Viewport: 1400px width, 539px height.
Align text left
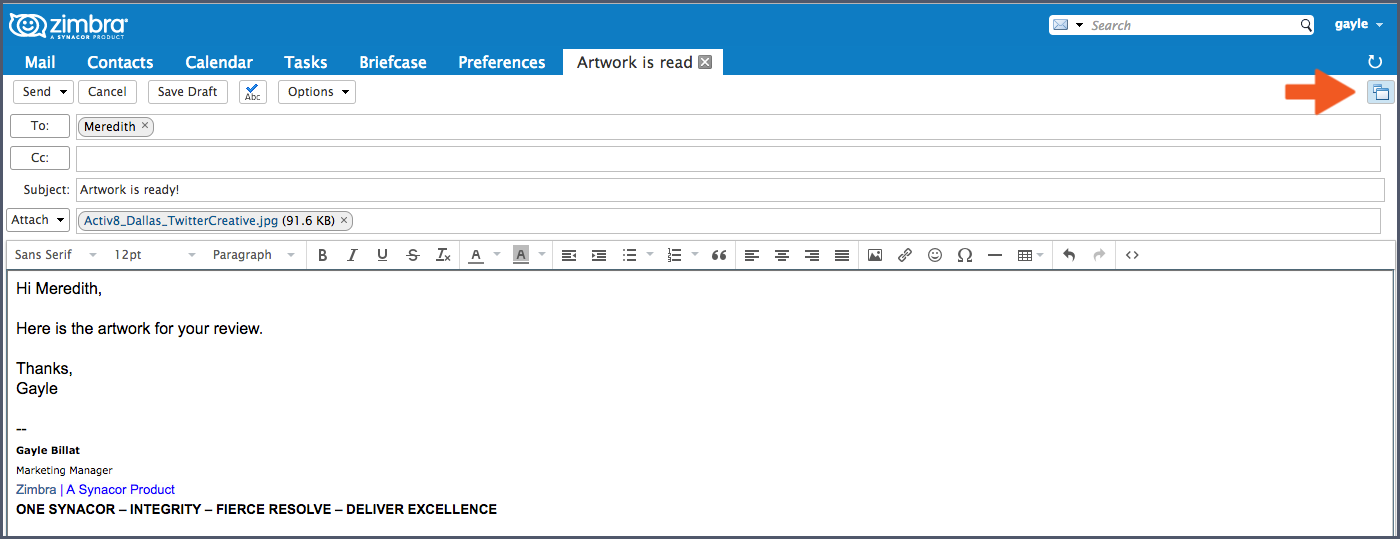pyautogui.click(x=752, y=255)
